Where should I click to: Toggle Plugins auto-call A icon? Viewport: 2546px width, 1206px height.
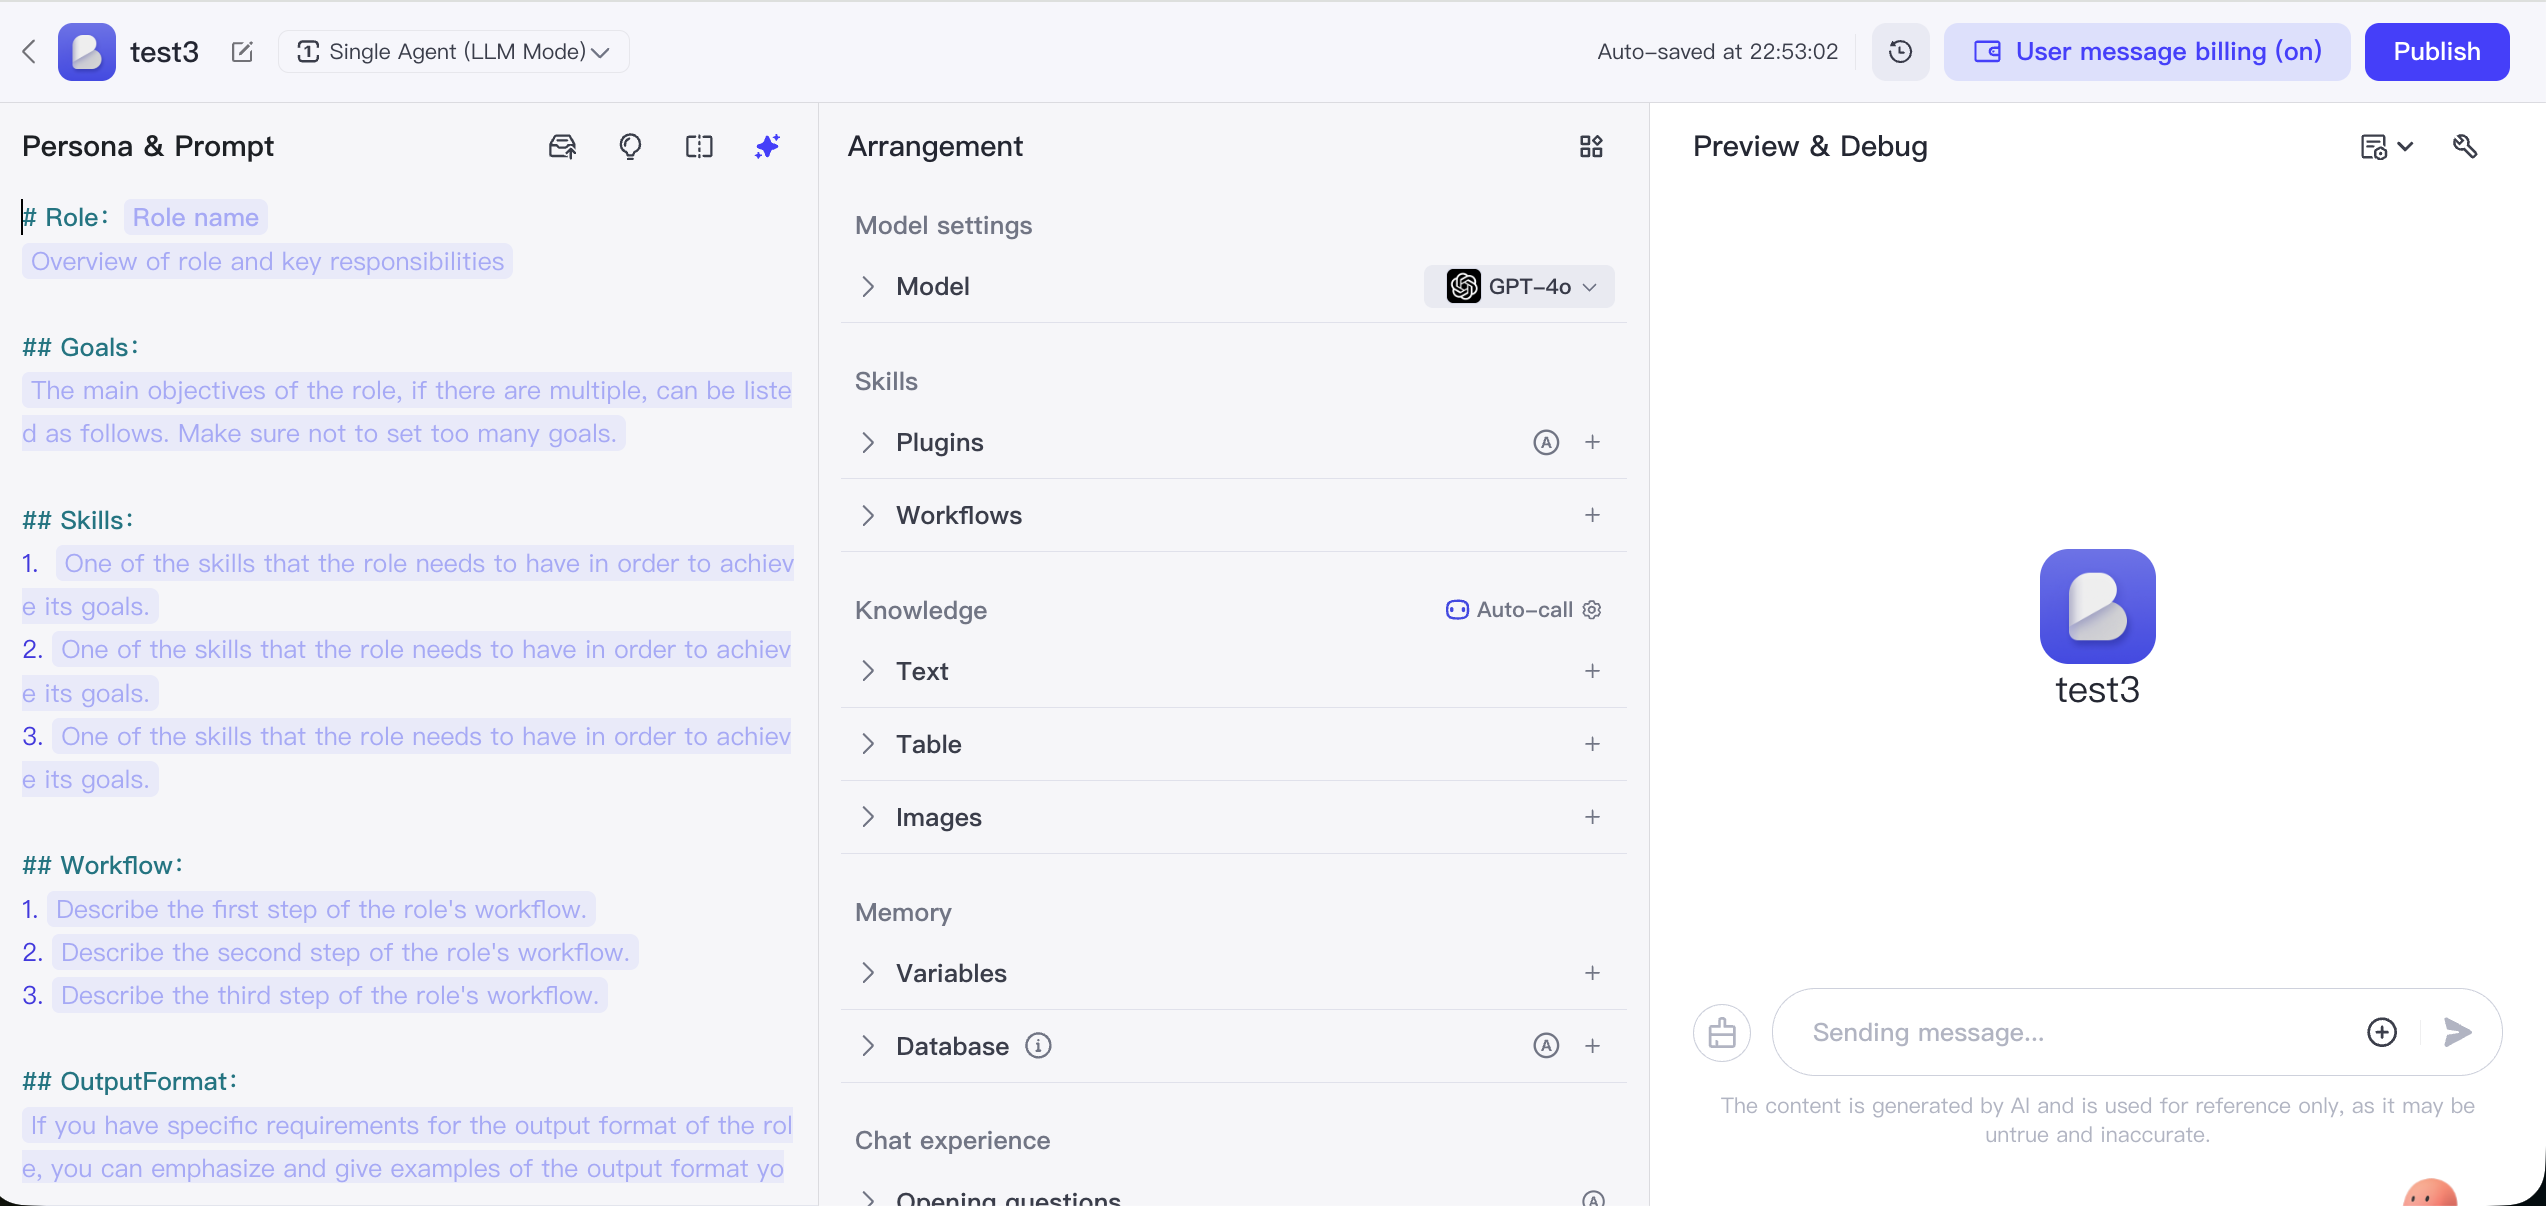pos(1546,442)
